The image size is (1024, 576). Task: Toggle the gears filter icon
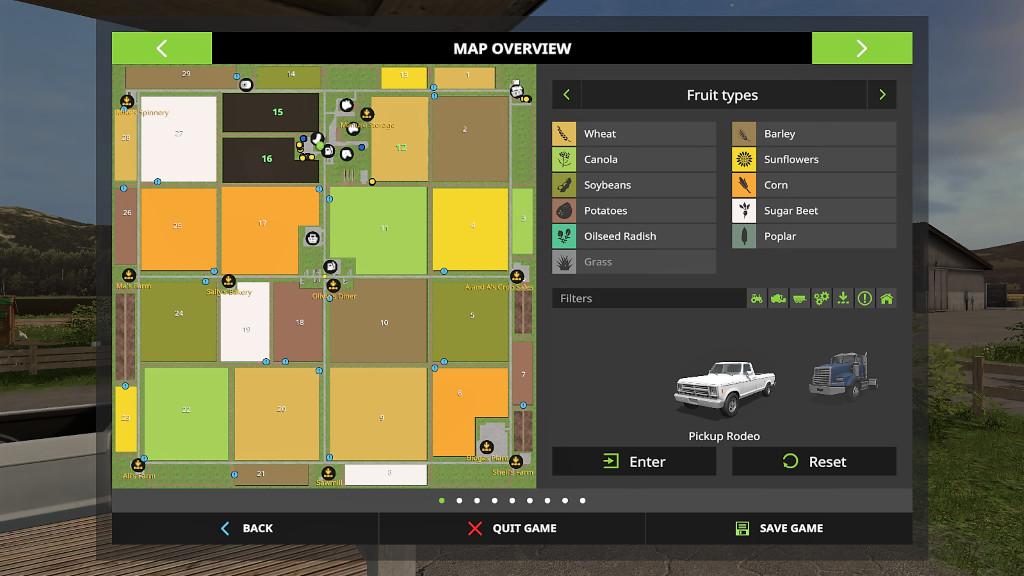[822, 298]
